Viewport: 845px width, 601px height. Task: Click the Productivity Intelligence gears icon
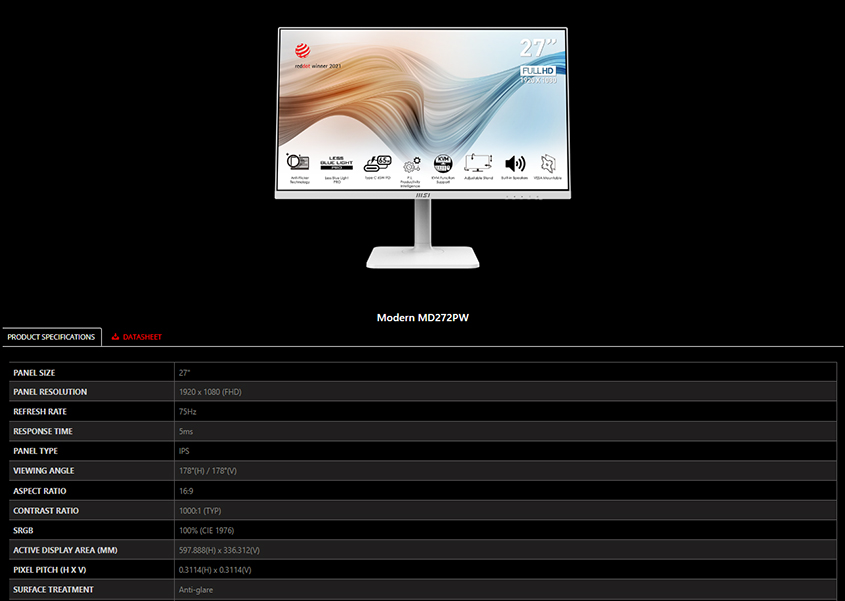tap(412, 164)
